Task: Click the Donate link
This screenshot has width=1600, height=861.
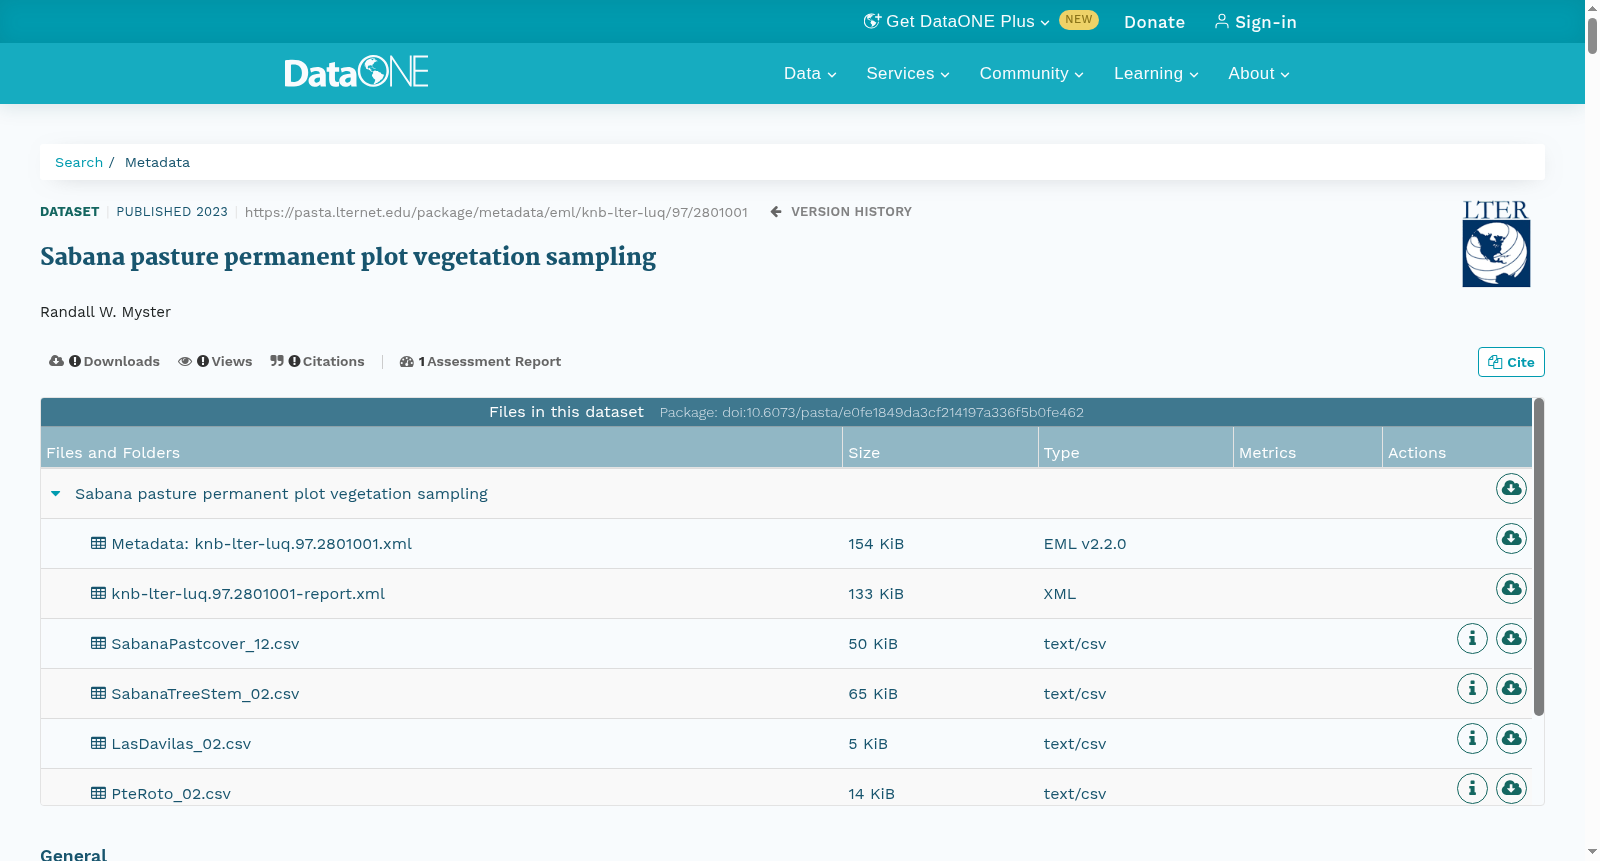Action: [x=1154, y=22]
